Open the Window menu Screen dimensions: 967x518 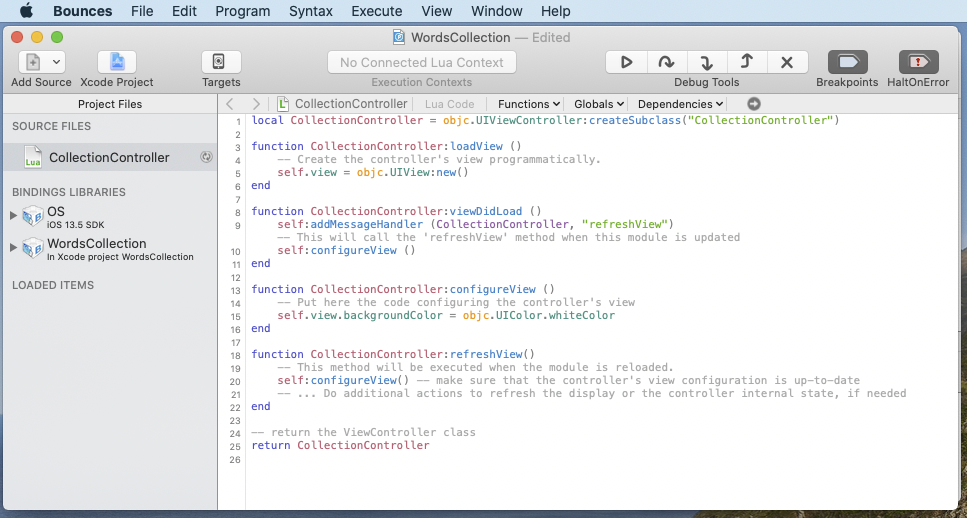coord(496,11)
